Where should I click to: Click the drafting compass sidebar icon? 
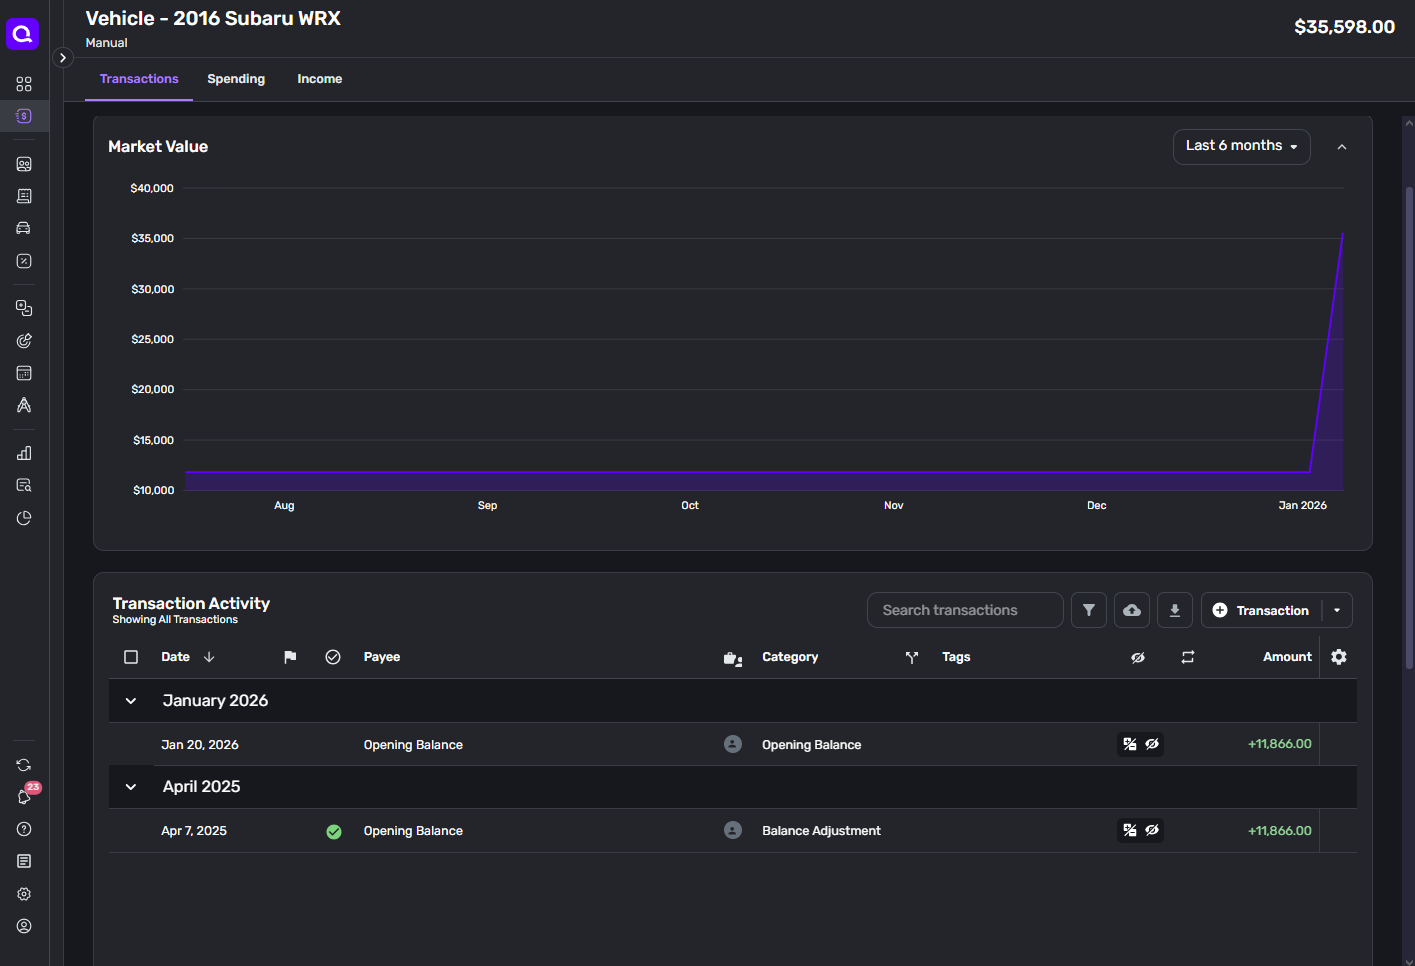click(24, 405)
